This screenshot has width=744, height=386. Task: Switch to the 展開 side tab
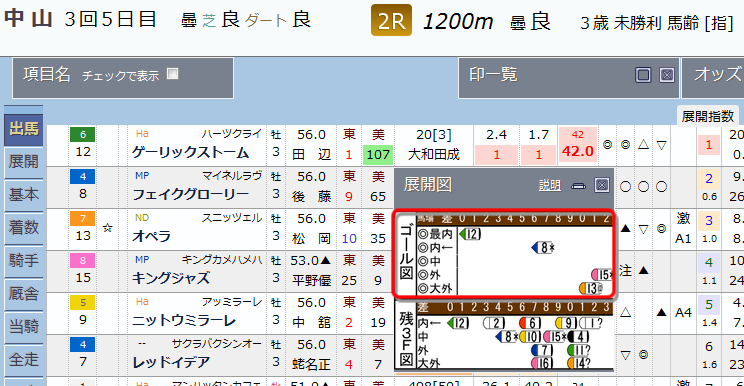click(x=24, y=162)
